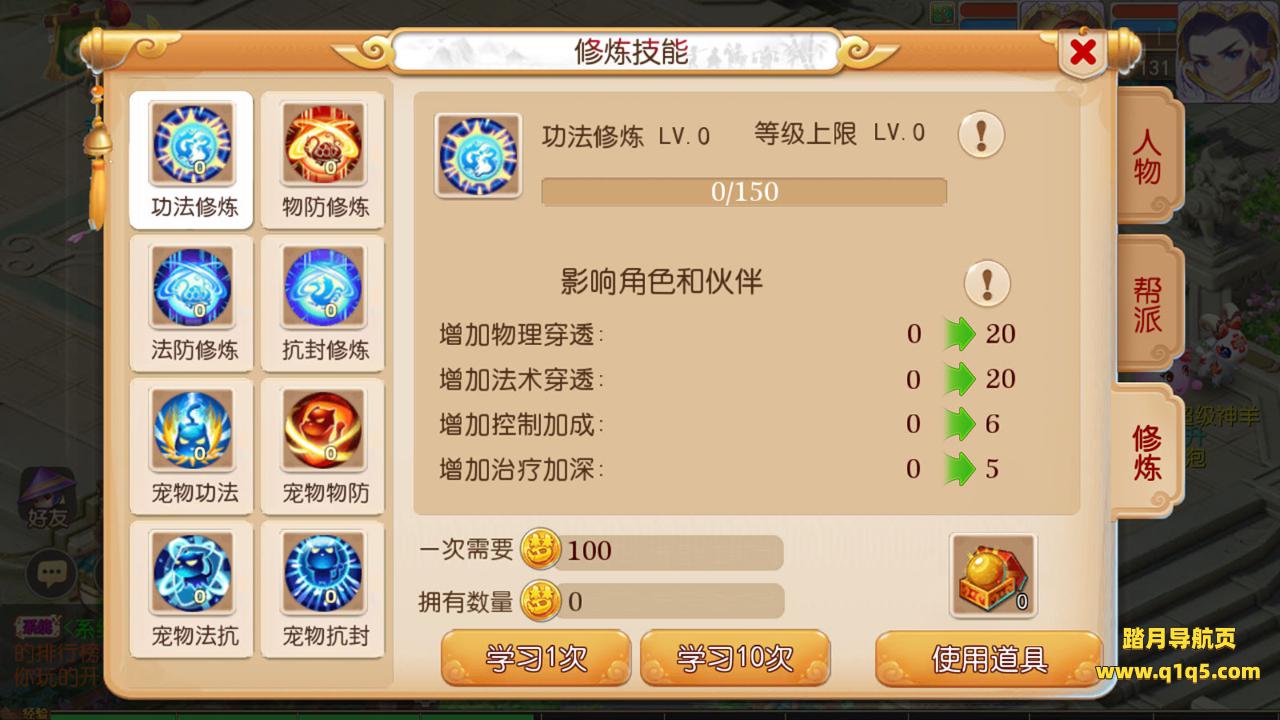Image resolution: width=1280 pixels, height=720 pixels.
Task: Select the 物防修炼 skill icon
Action: point(323,144)
